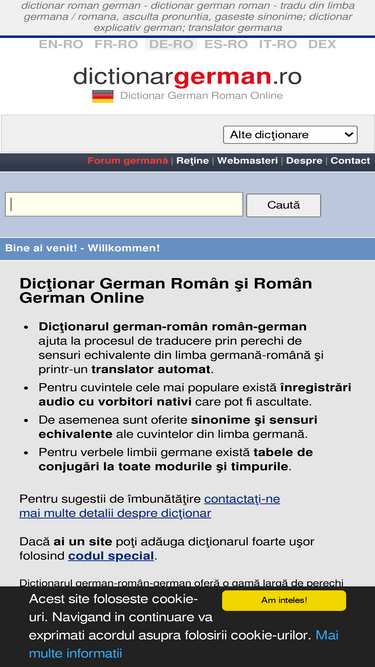The image size is (375, 667).
Task: Switch to the EN-RO dictionary tab
Action: click(61, 44)
